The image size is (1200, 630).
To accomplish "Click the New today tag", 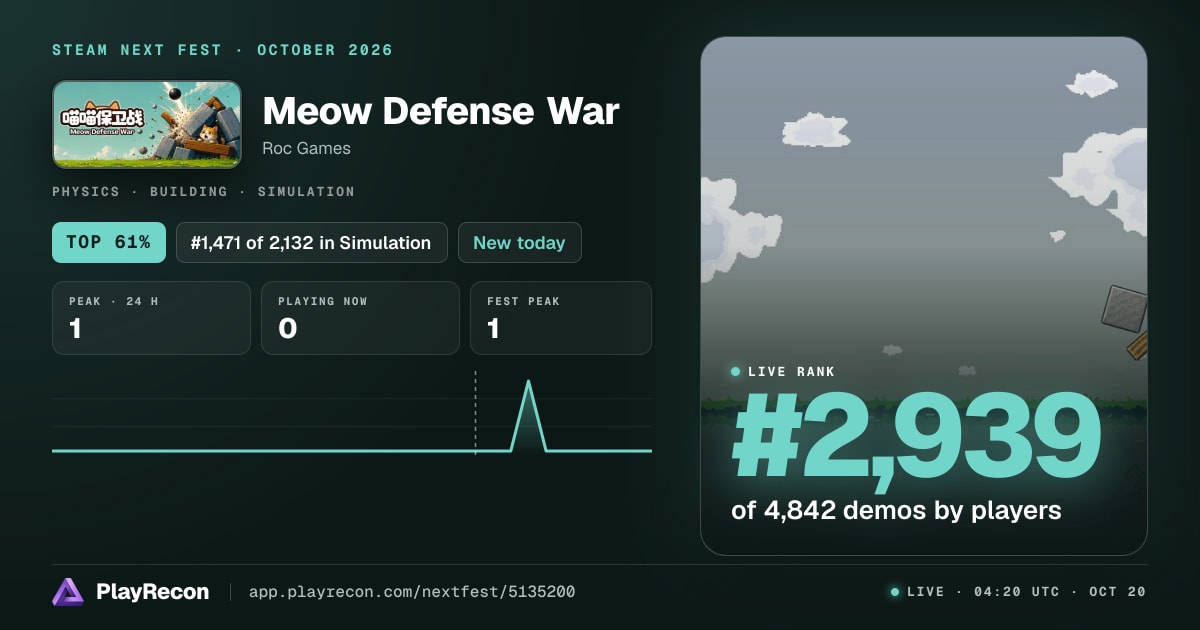I will [519, 242].
